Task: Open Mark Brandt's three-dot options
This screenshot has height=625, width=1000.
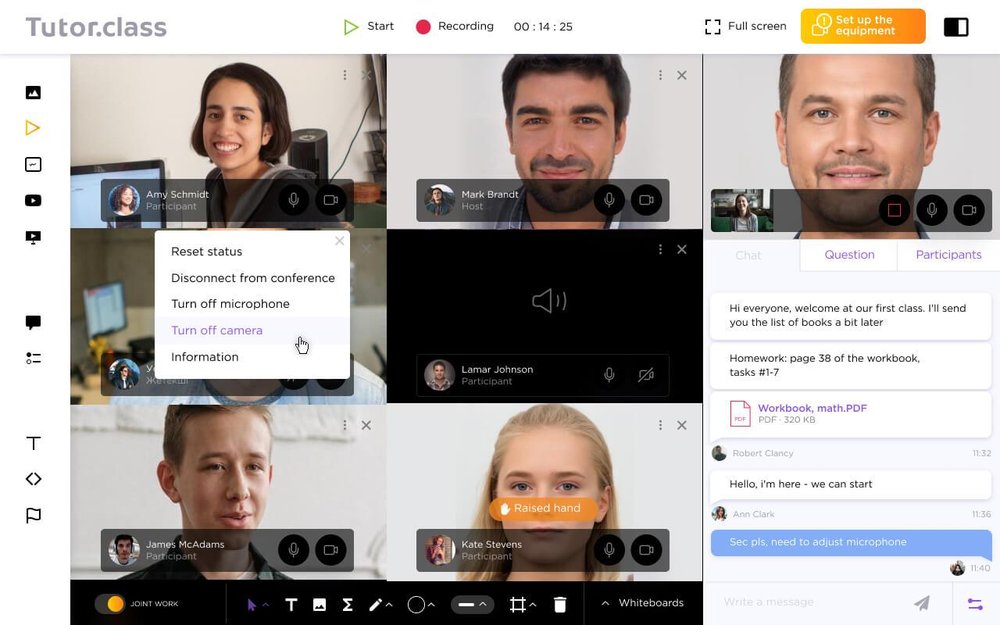Action: click(660, 75)
